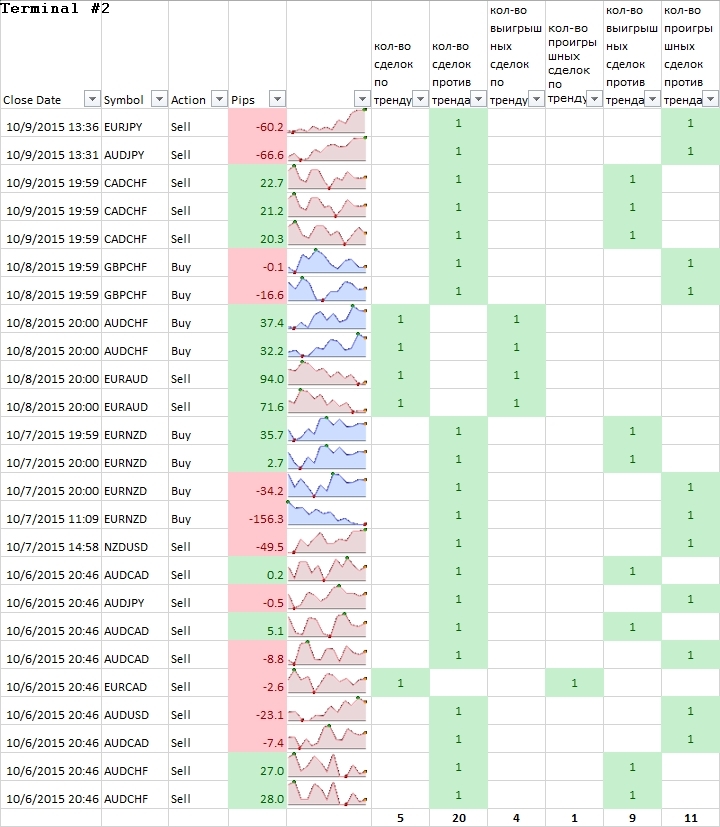Open the Symbol column filter dropdown
Screen dimensions: 720x827
(x=159, y=99)
